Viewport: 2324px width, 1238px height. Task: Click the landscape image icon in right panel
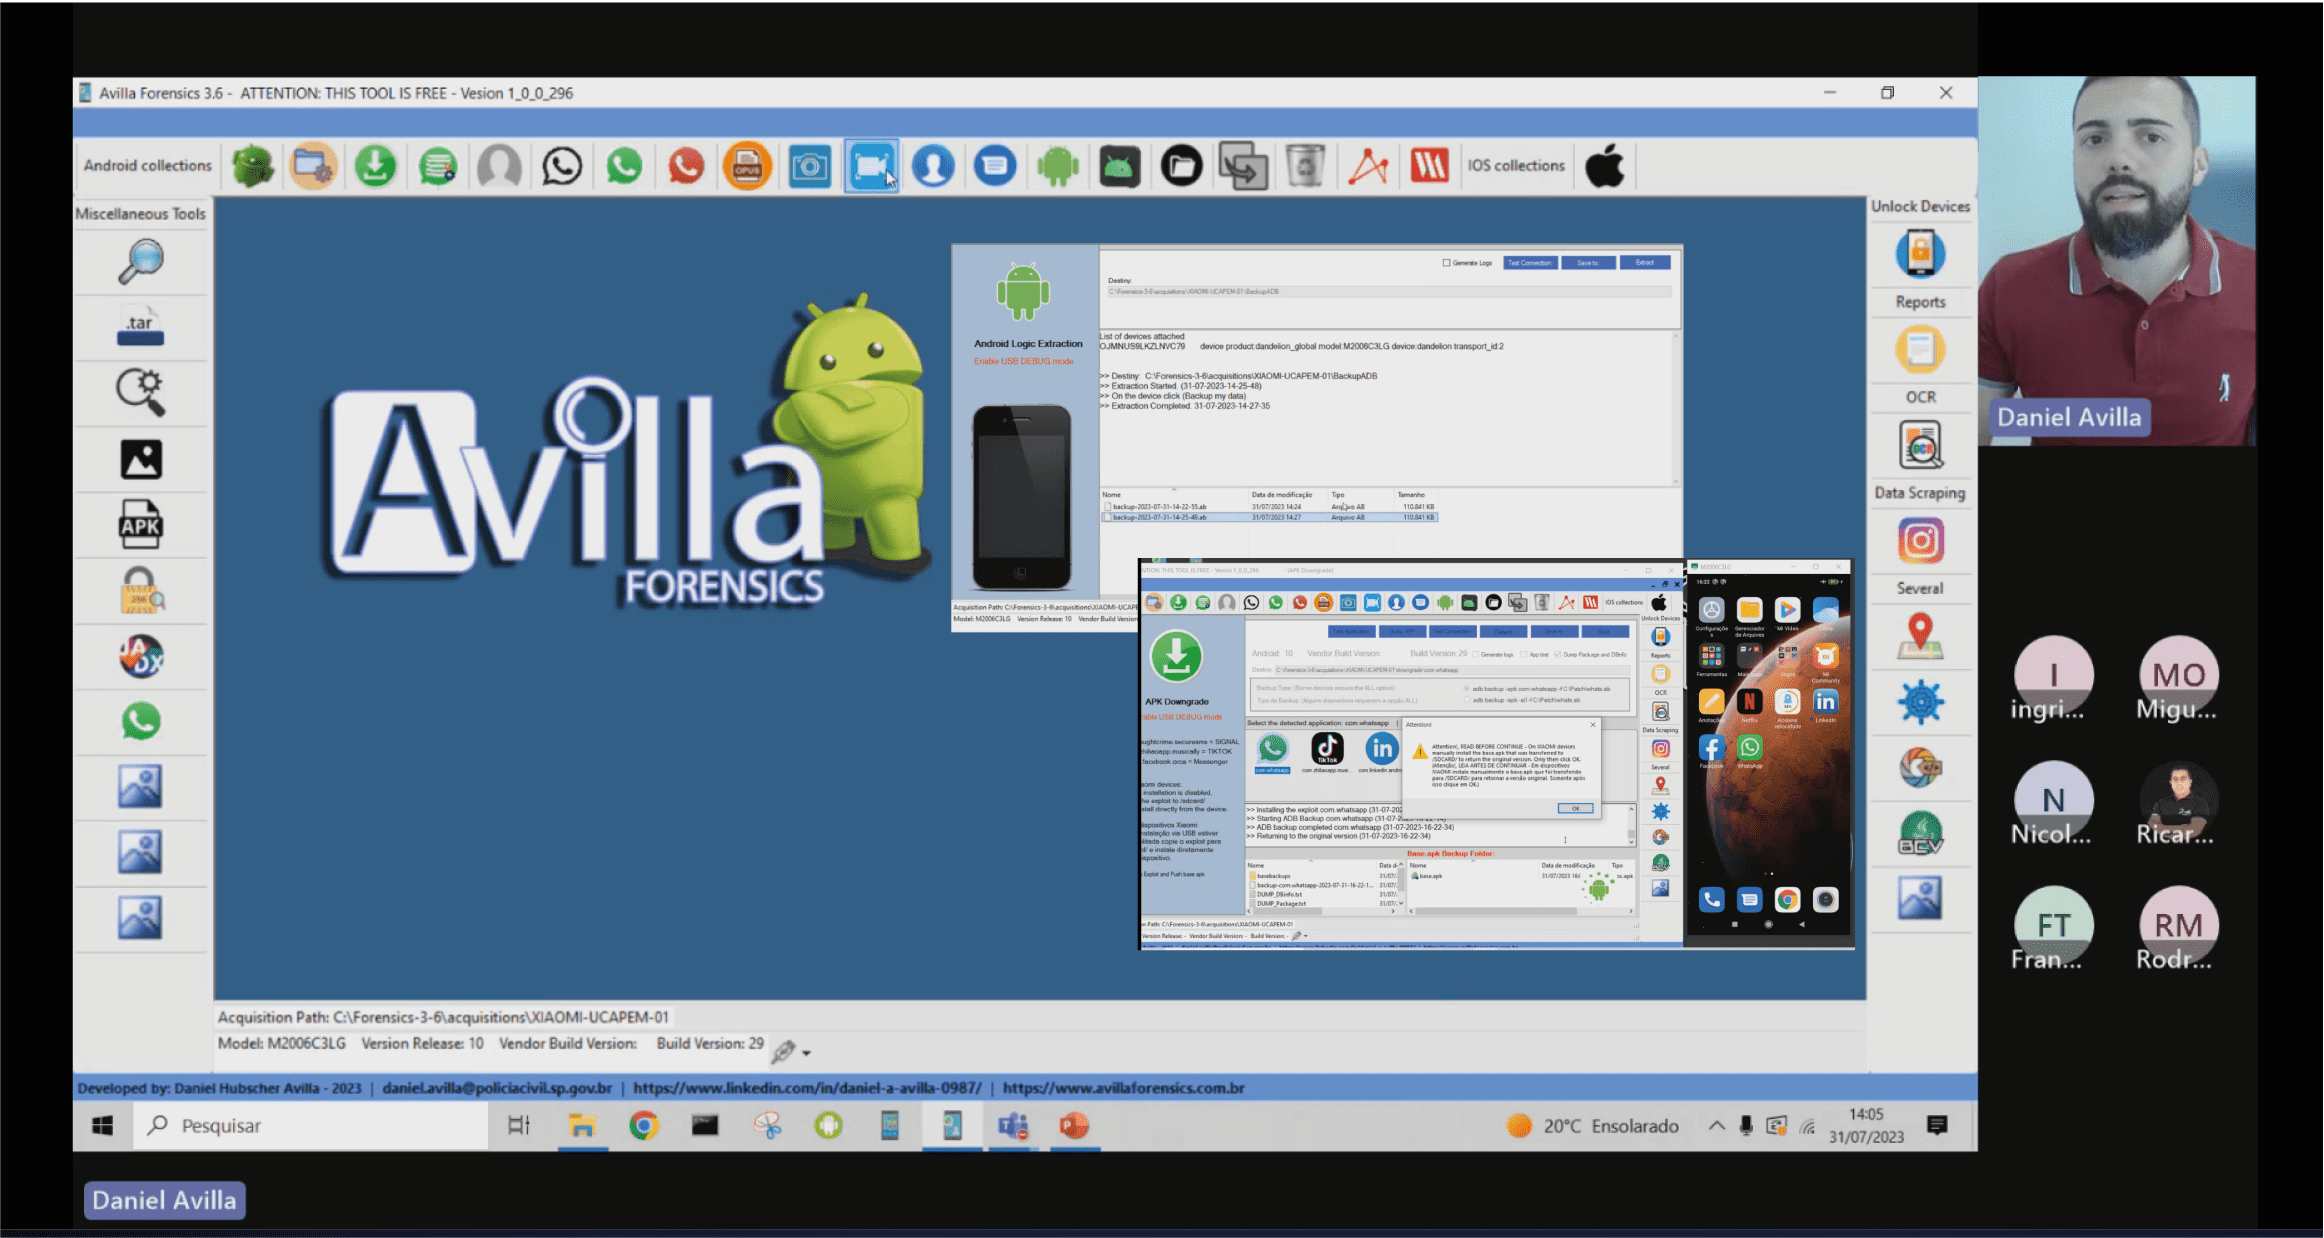point(1920,898)
